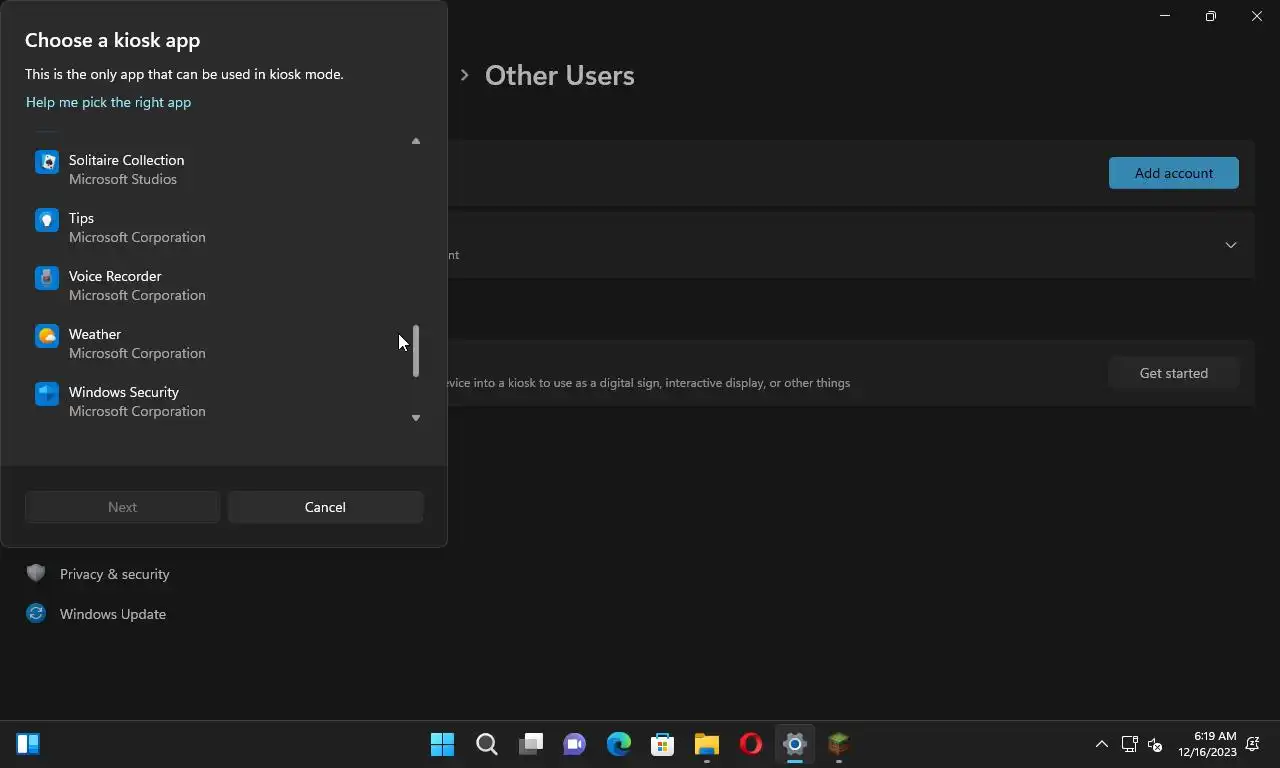Click the app list scroll up arrow
This screenshot has width=1280, height=768.
[416, 141]
